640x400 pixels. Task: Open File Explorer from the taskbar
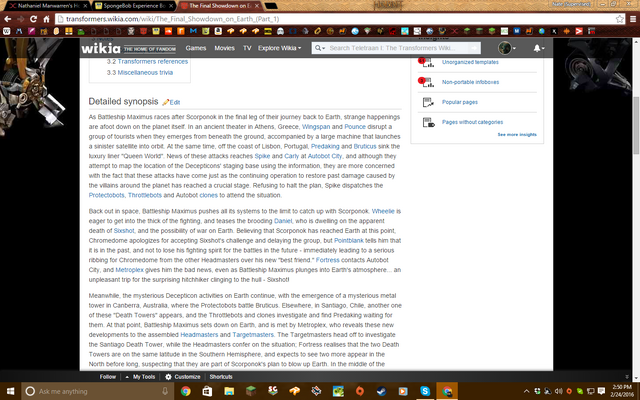pos(229,391)
